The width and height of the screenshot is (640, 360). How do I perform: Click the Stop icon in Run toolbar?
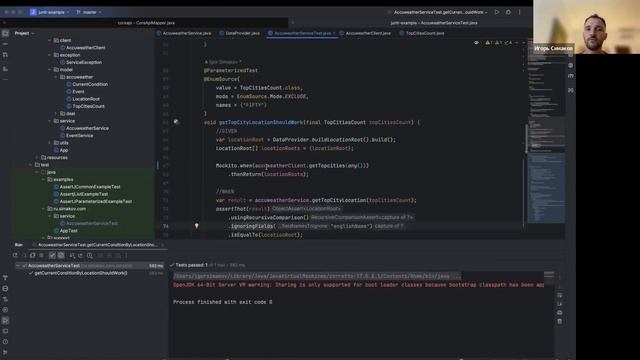point(41,256)
